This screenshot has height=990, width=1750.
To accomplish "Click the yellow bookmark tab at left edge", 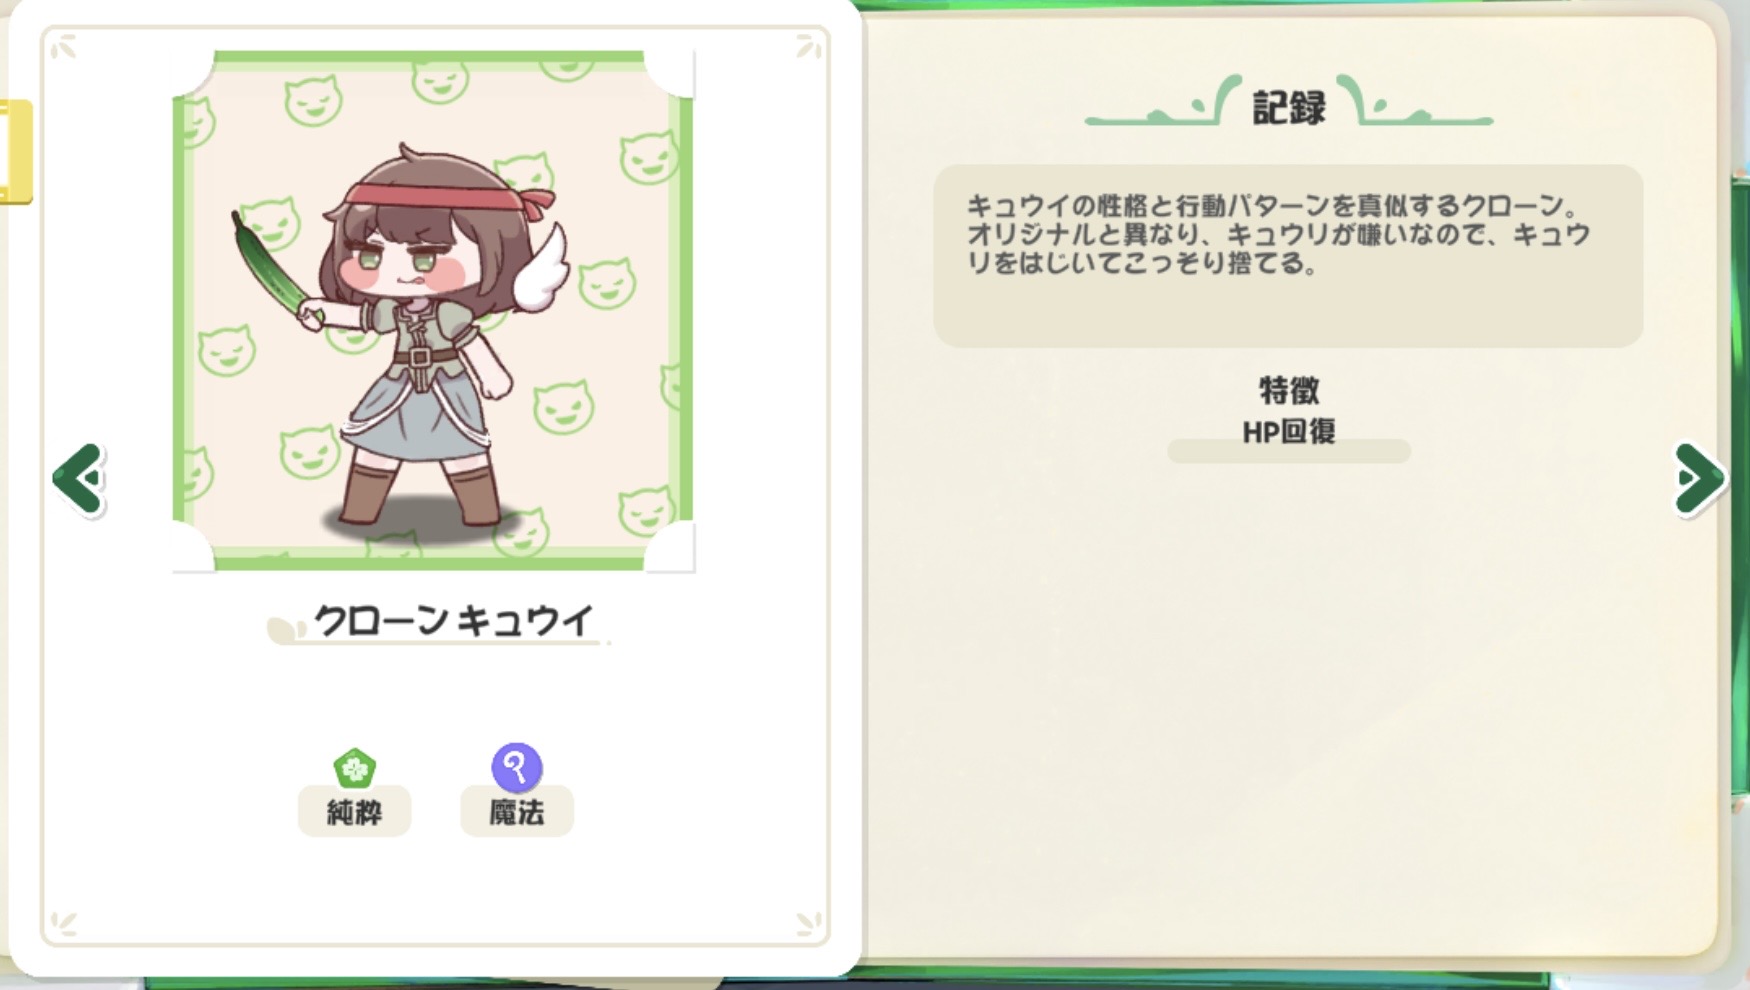I will [x=15, y=152].
